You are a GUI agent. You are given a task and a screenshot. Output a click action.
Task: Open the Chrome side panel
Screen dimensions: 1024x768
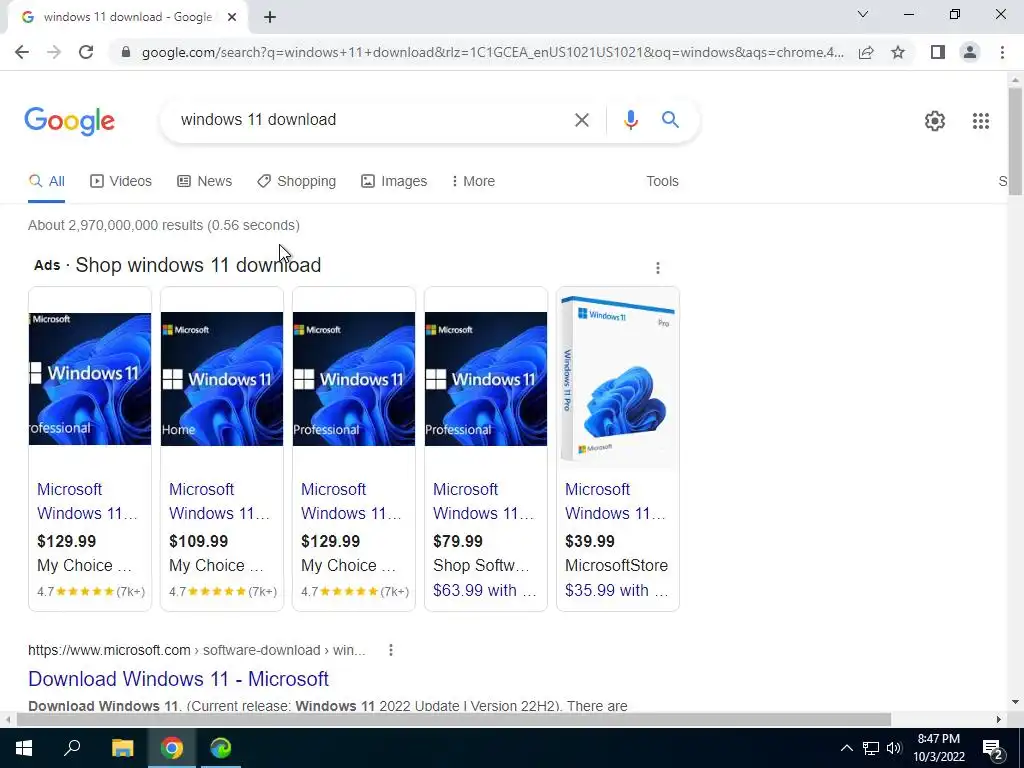coord(938,52)
